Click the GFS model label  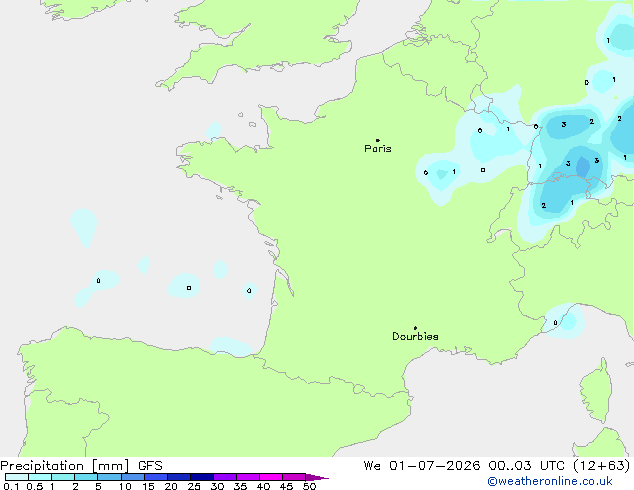click(x=150, y=466)
